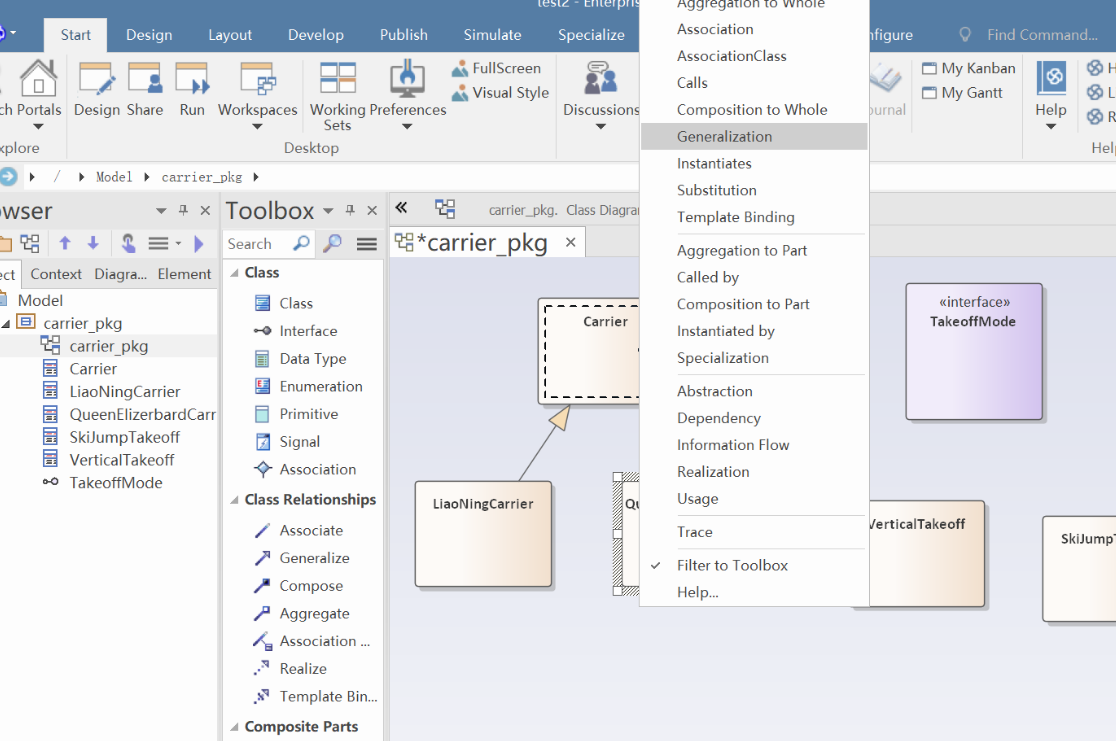Open My Gantt

pos(962,93)
